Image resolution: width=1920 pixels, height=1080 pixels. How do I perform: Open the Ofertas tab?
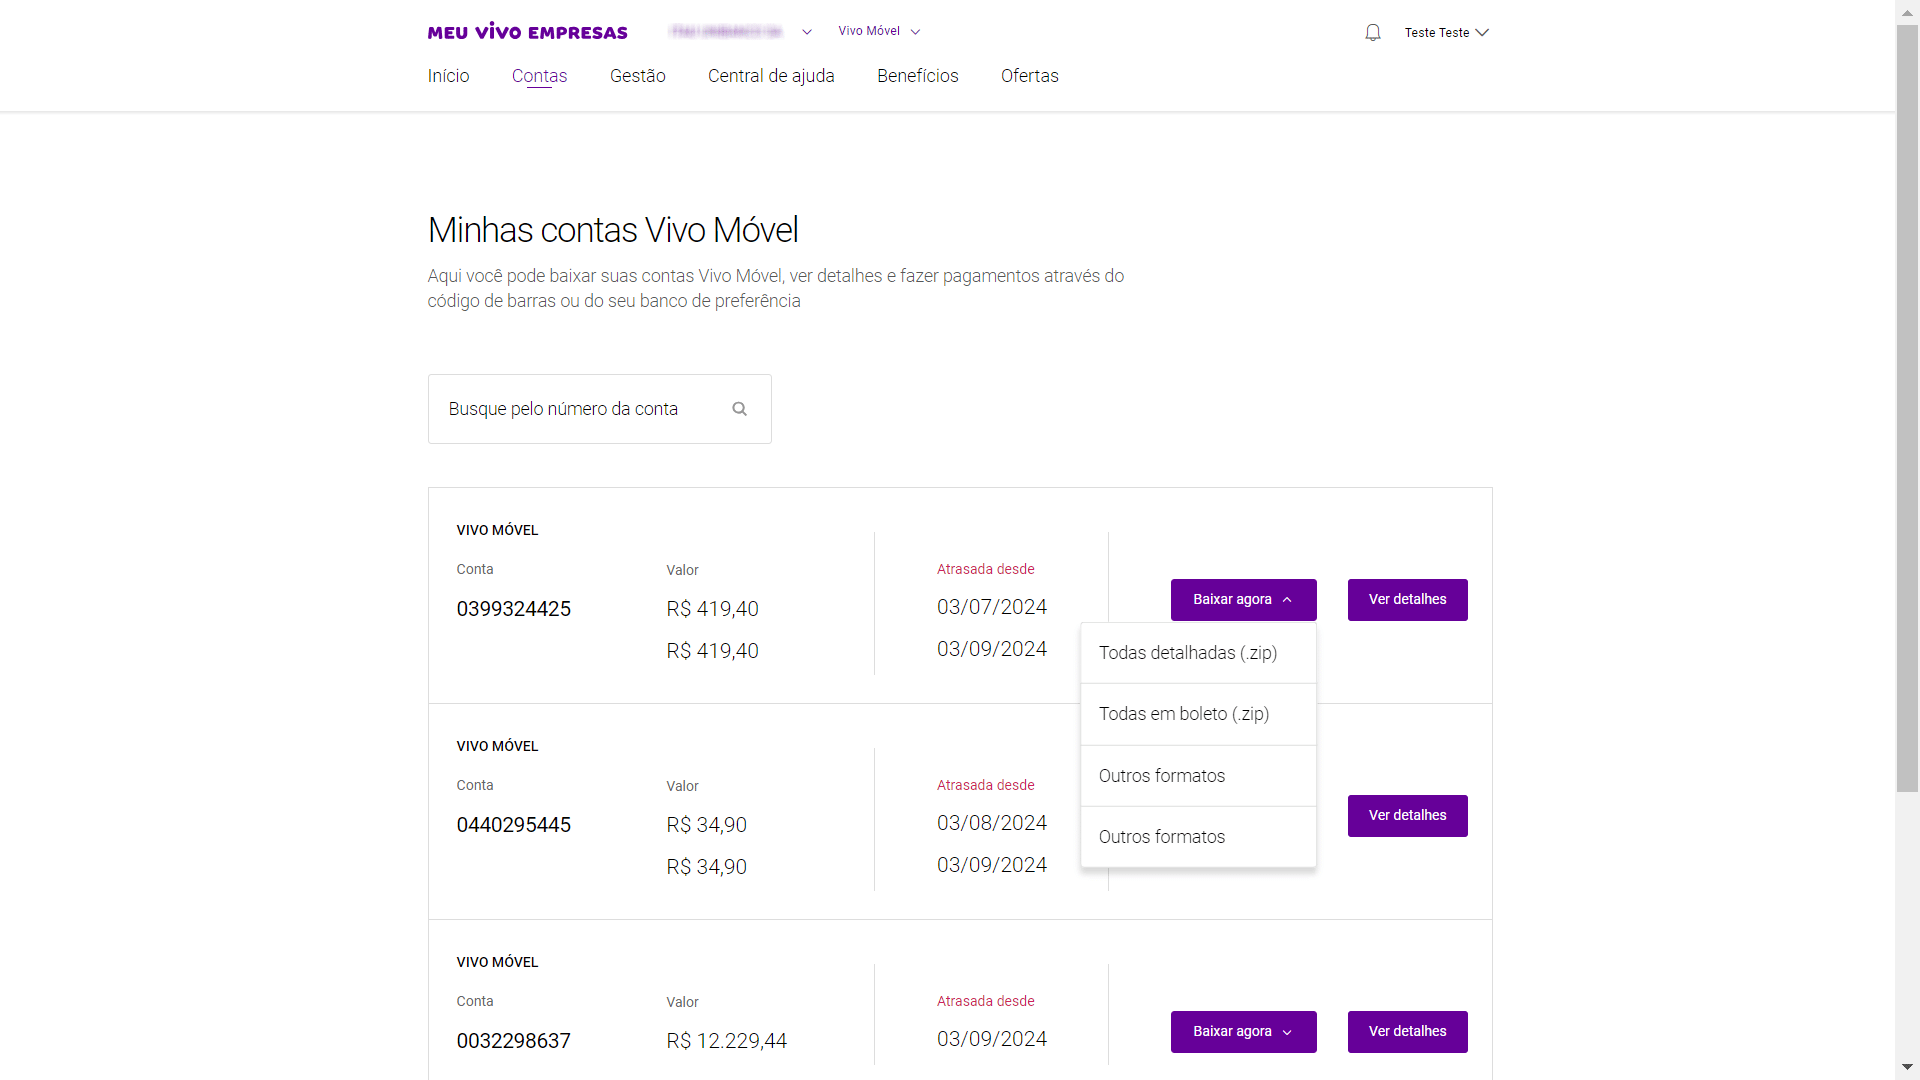[x=1030, y=76]
